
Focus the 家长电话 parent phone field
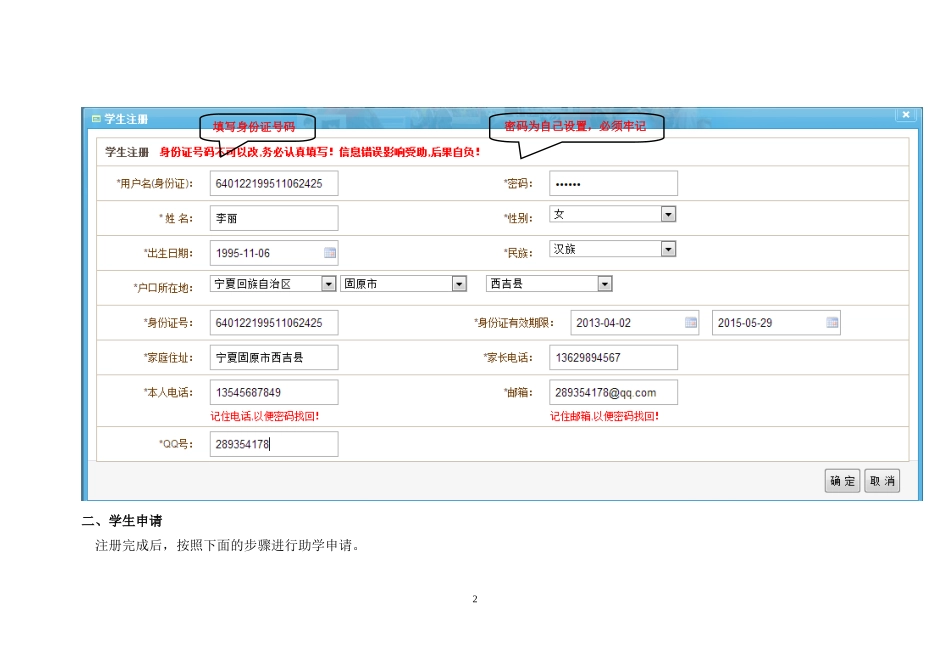tap(613, 358)
